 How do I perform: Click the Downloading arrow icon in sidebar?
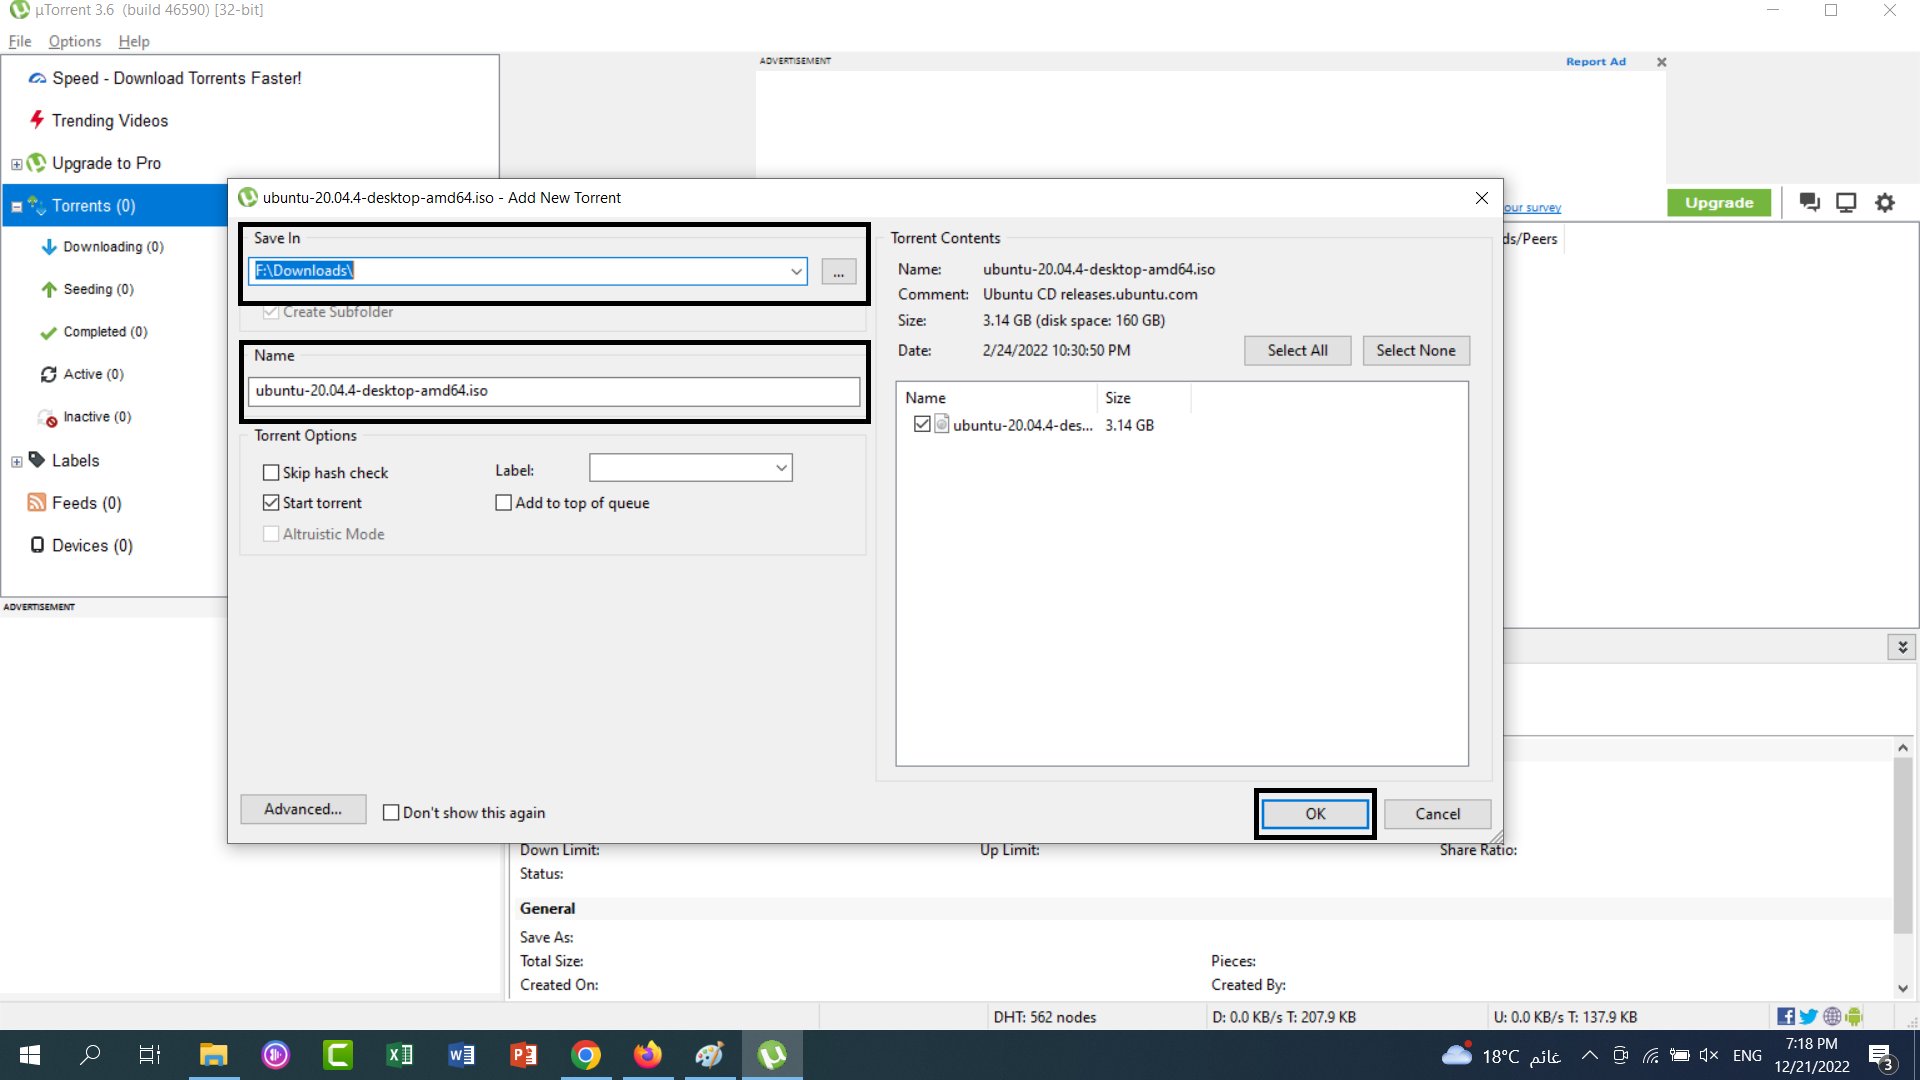[48, 247]
